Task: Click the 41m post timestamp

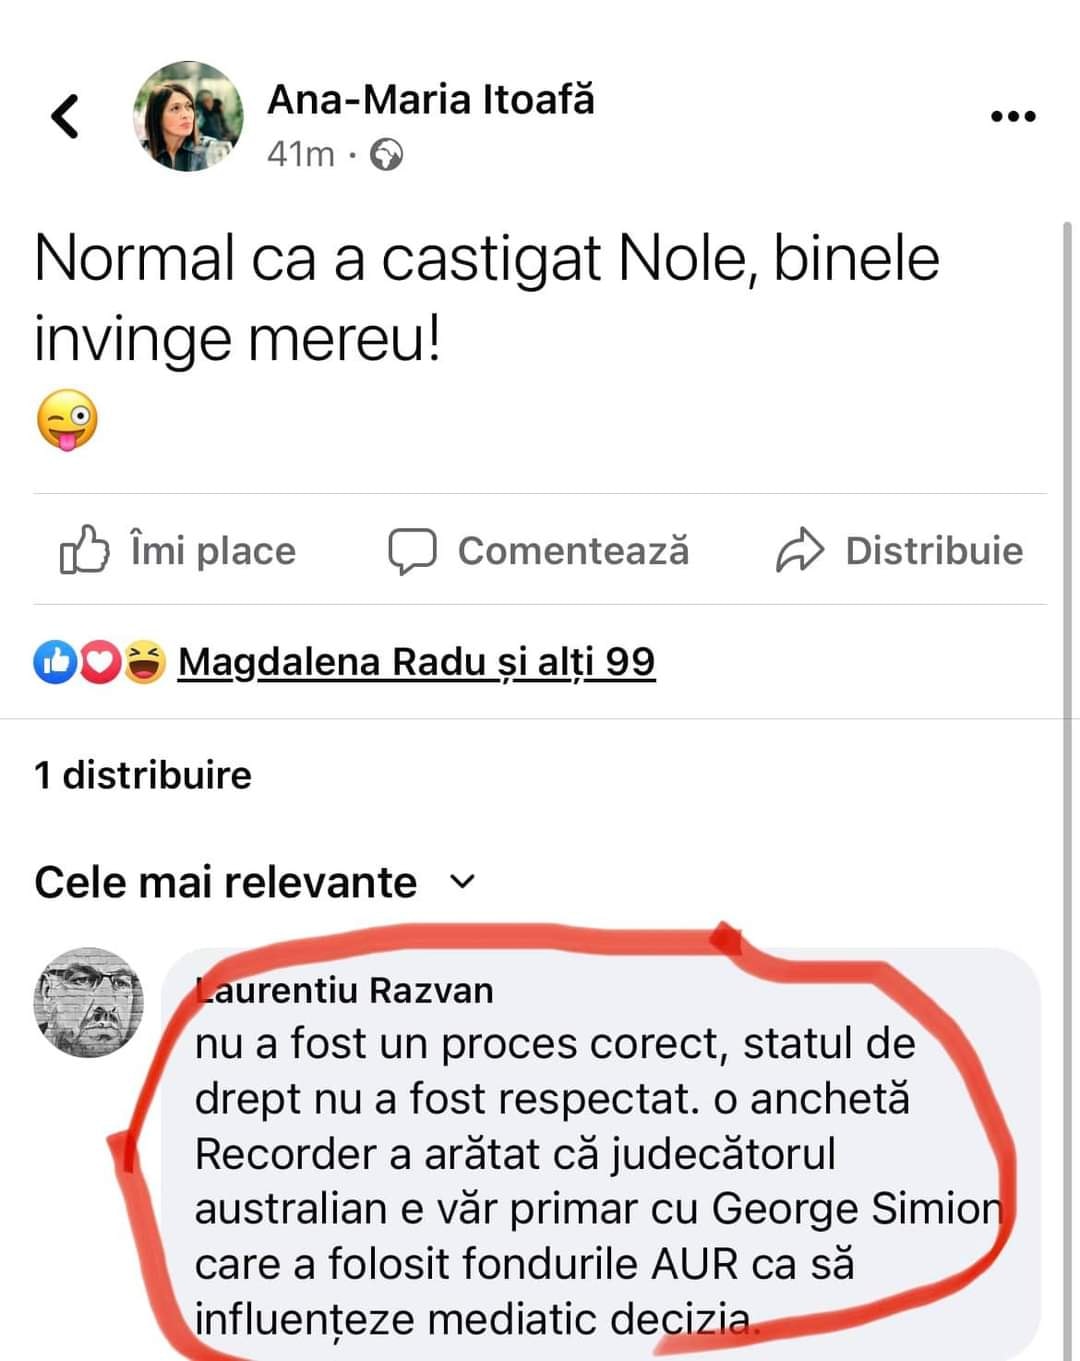Action: click(300, 155)
